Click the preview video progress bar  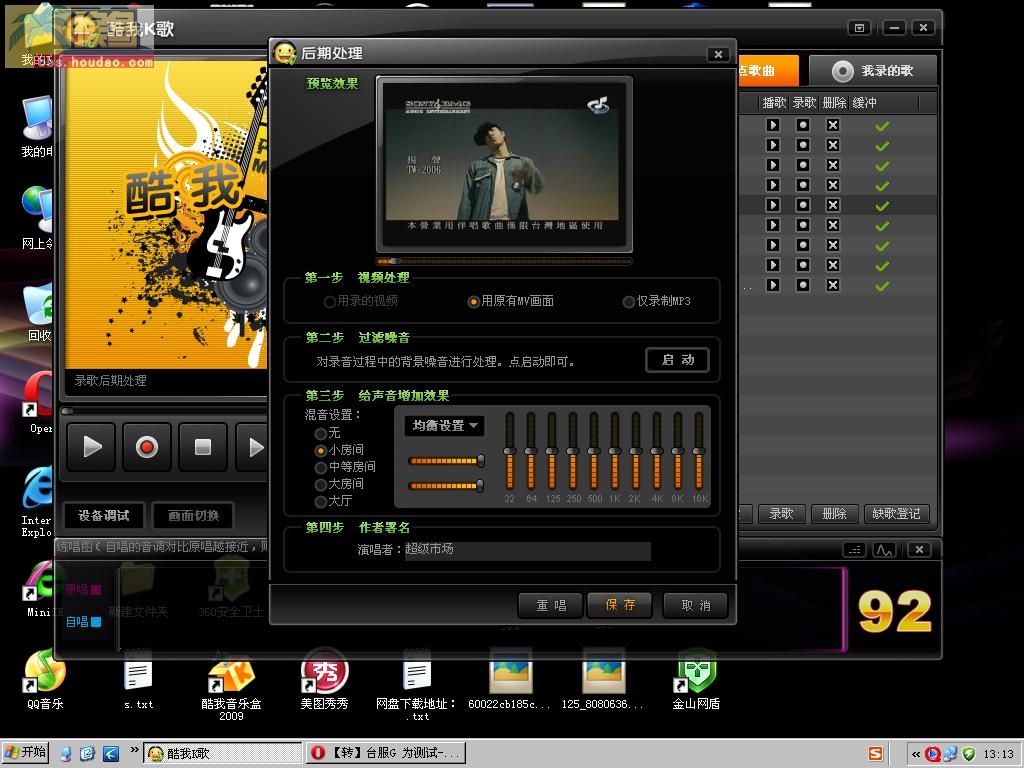tap(504, 261)
